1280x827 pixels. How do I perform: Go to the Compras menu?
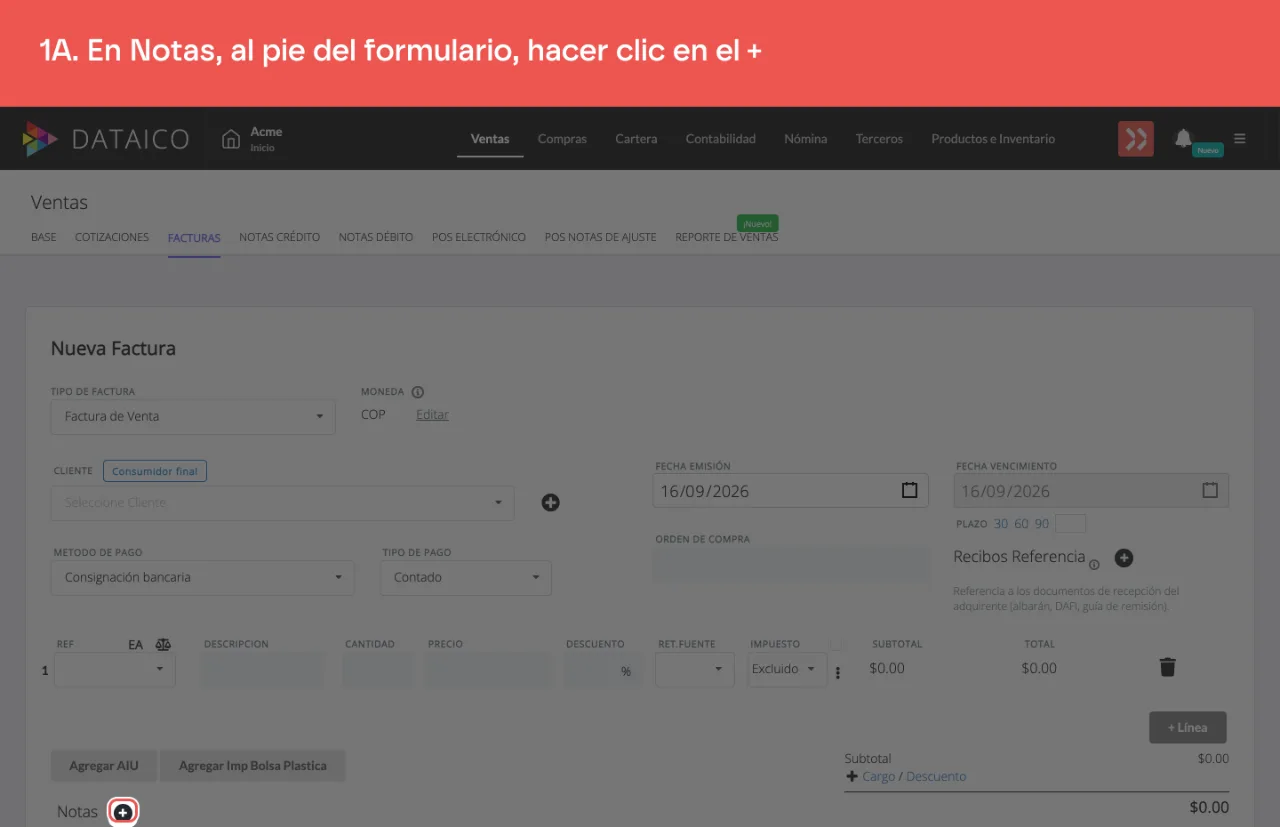[x=562, y=139]
